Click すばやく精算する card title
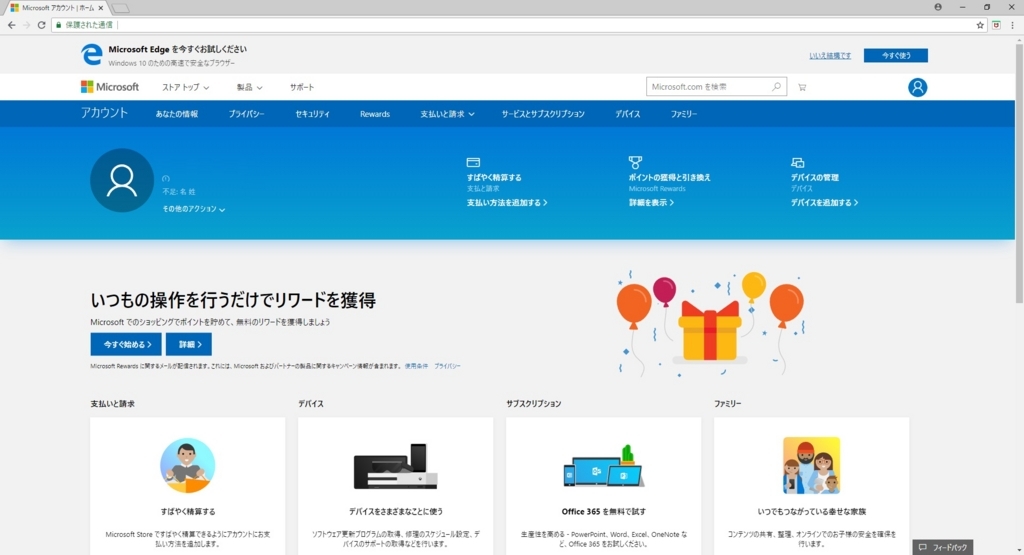Image resolution: width=1024 pixels, height=555 pixels. coord(187,512)
